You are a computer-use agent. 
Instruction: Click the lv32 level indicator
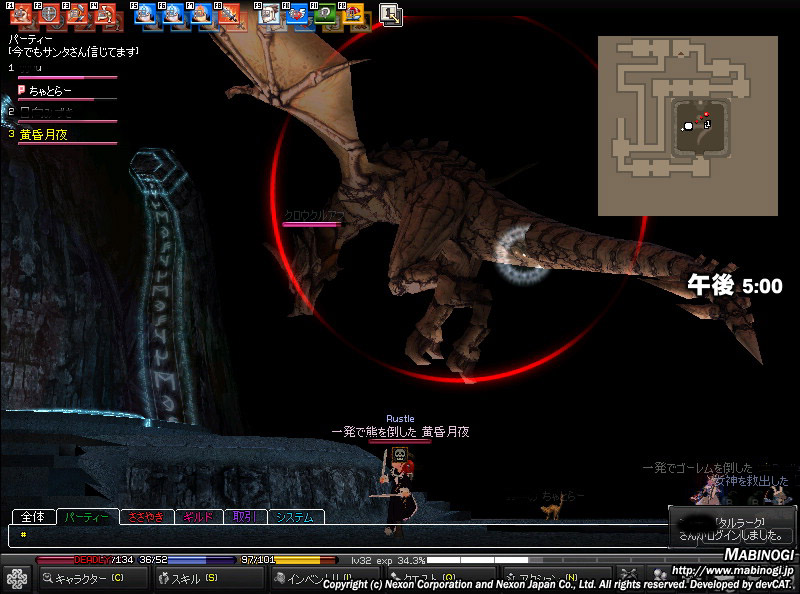tap(361, 560)
